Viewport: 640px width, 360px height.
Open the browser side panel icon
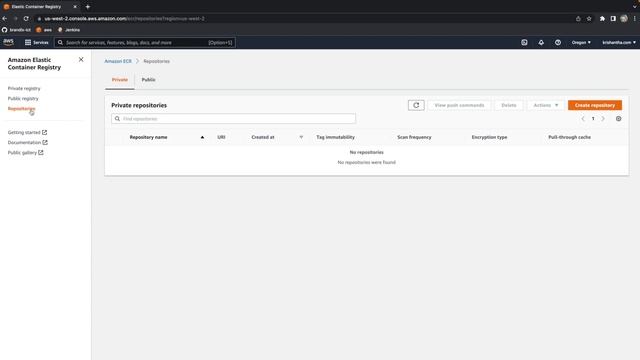[613, 19]
